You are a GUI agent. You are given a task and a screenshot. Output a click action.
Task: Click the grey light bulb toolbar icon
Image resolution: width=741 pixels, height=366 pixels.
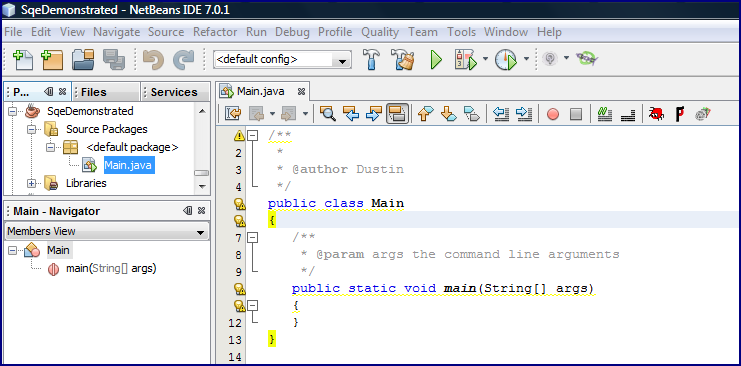coord(549,59)
